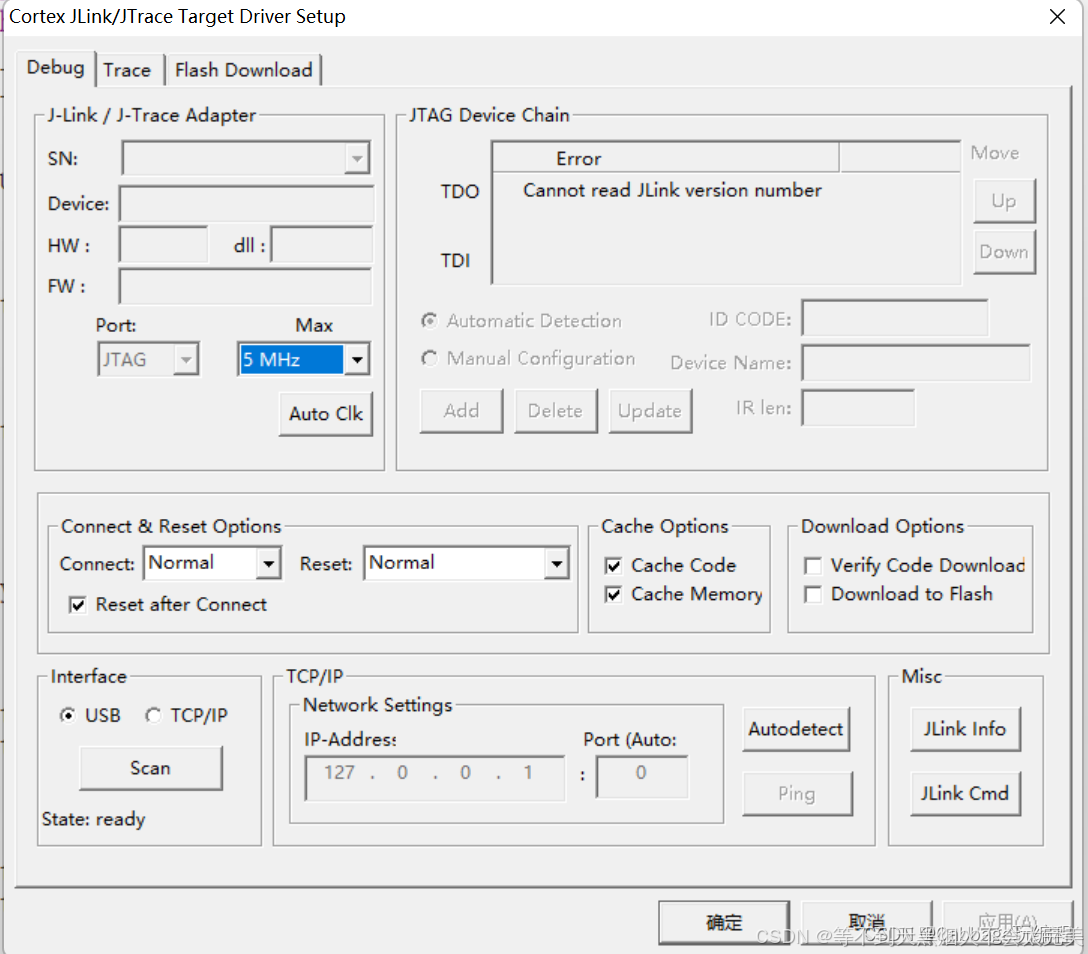
Task: Enable Download to Flash option
Action: tap(813, 593)
